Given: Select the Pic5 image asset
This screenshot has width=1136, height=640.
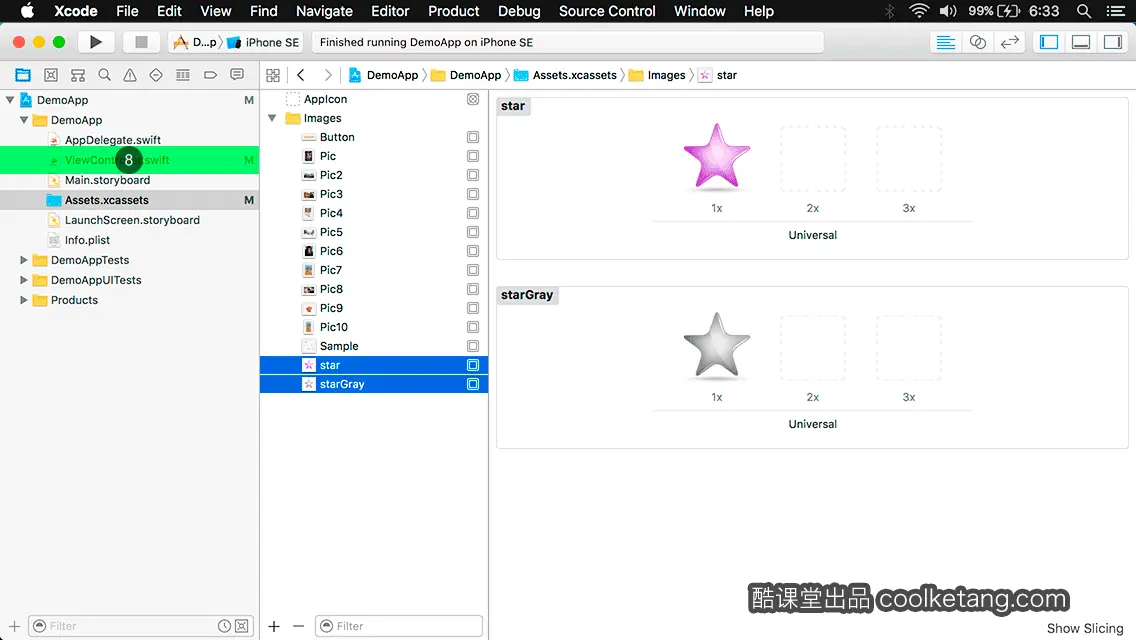Looking at the screenshot, I should coord(374,232).
